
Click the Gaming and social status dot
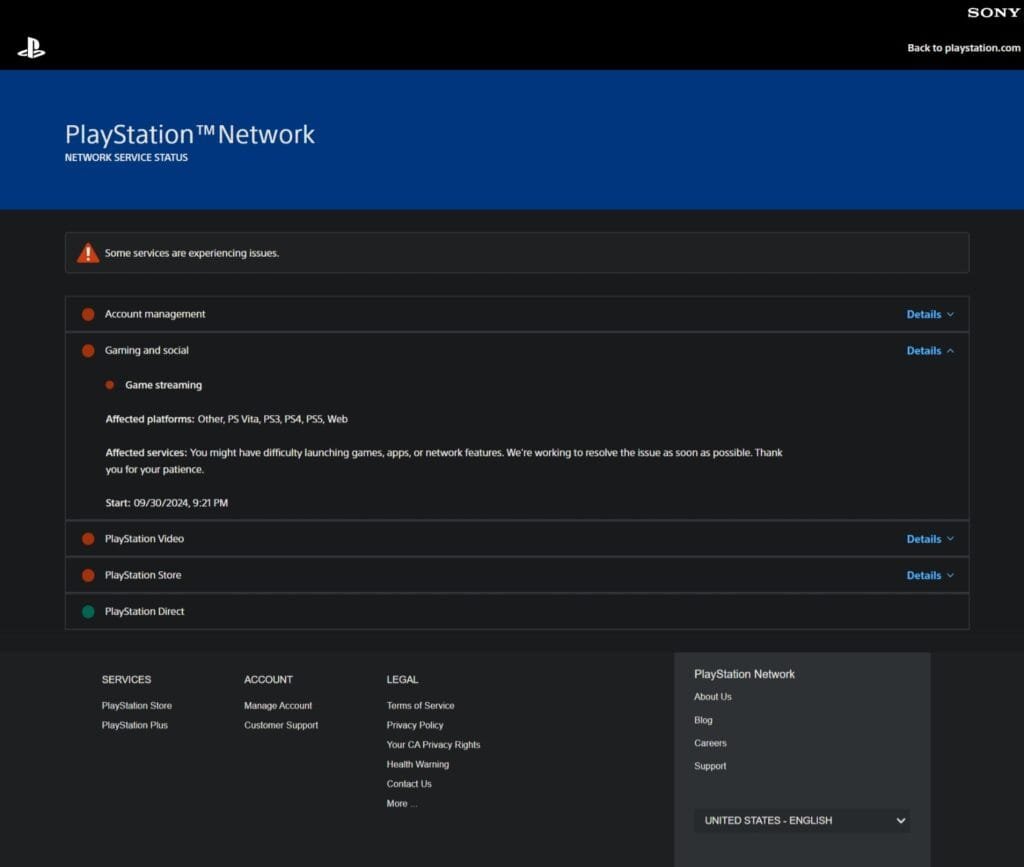[88, 351]
